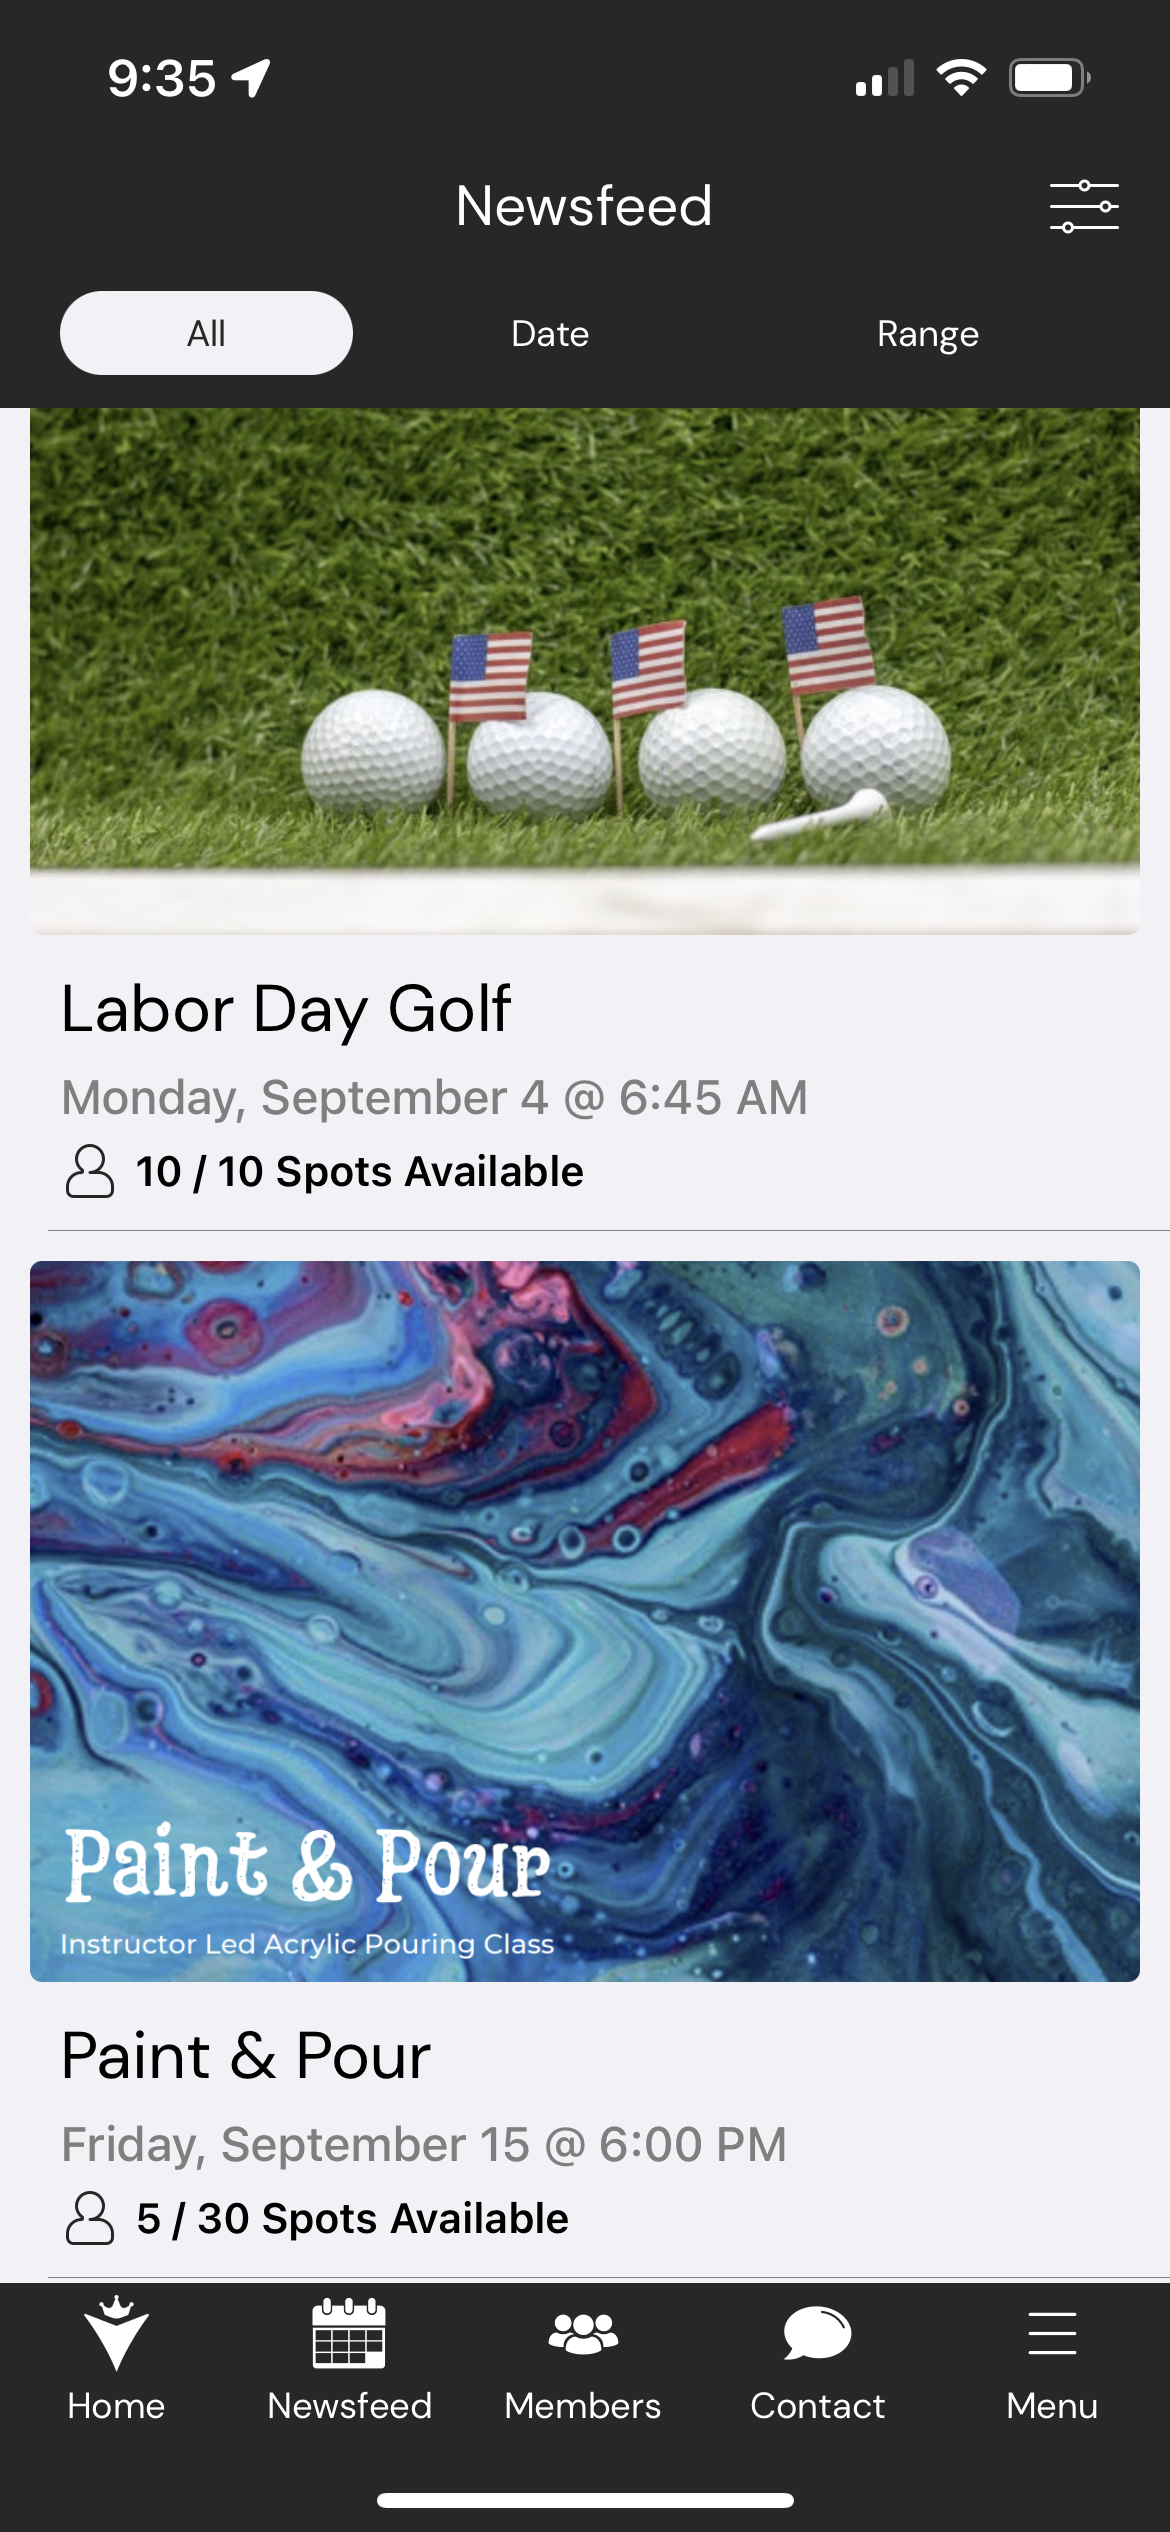
Task: Tap the golf balls event image
Action: click(585, 670)
